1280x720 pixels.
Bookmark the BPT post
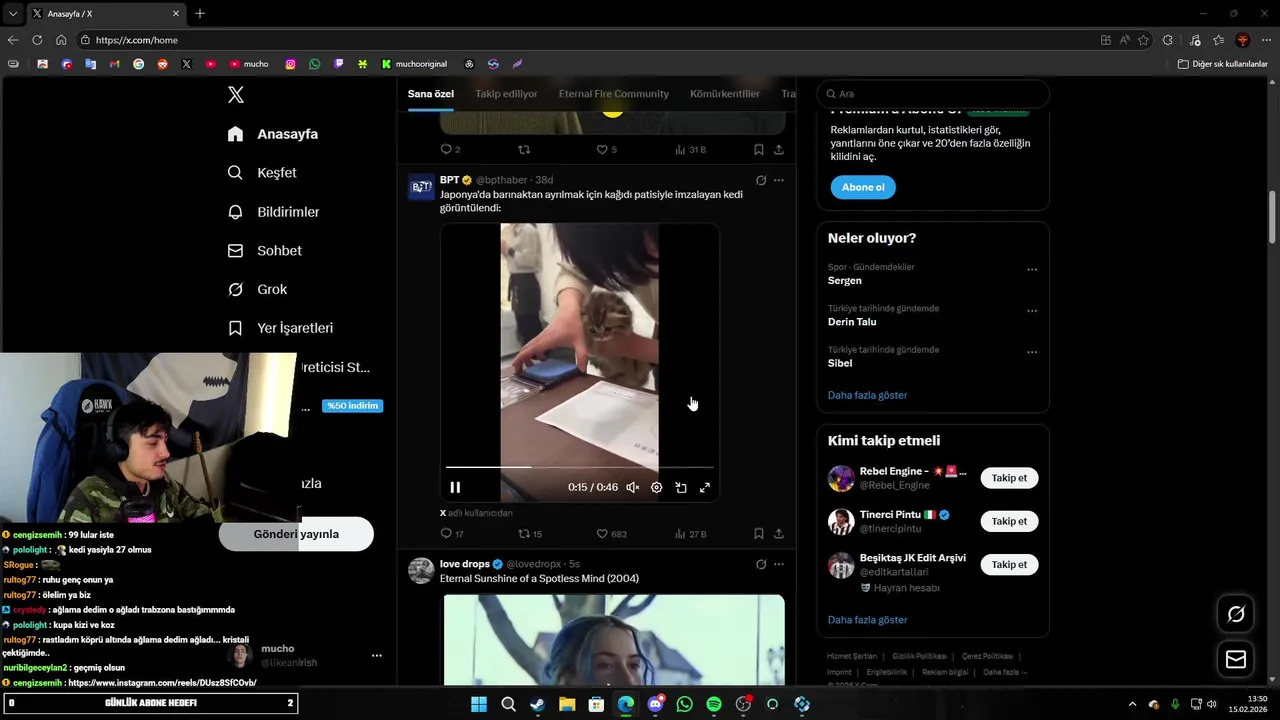click(x=759, y=534)
